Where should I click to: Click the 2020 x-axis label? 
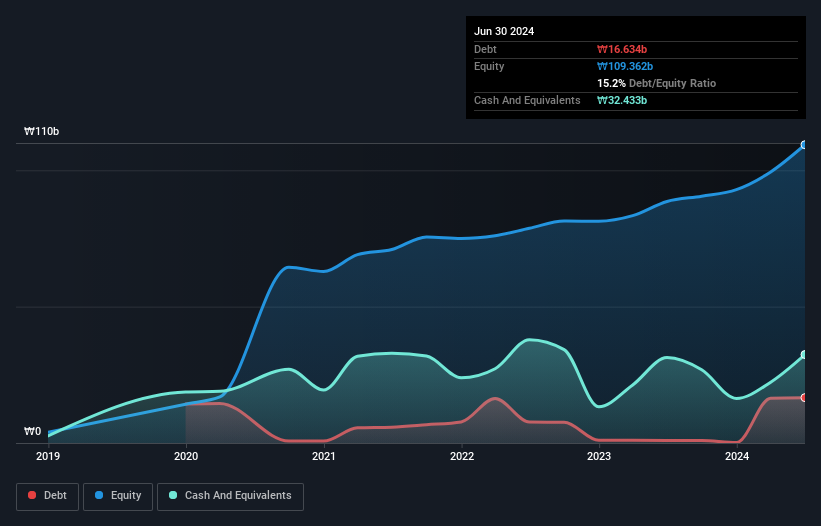[x=186, y=456]
